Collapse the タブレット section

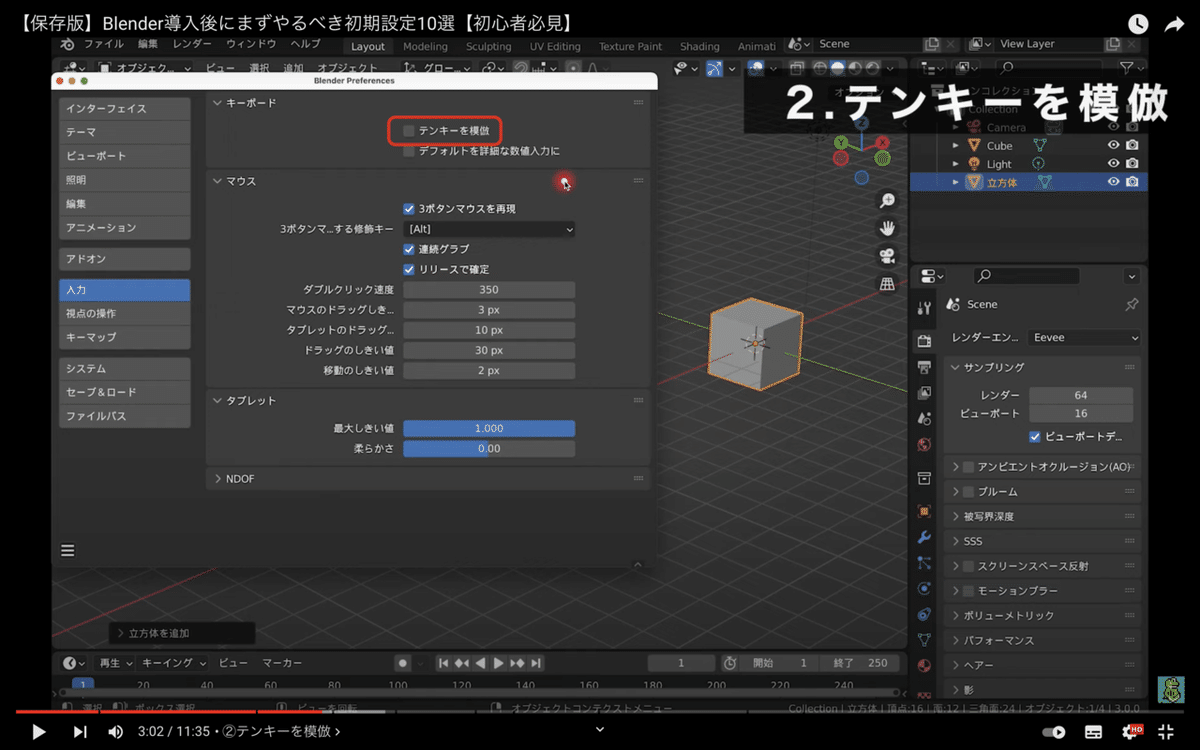click(x=219, y=400)
